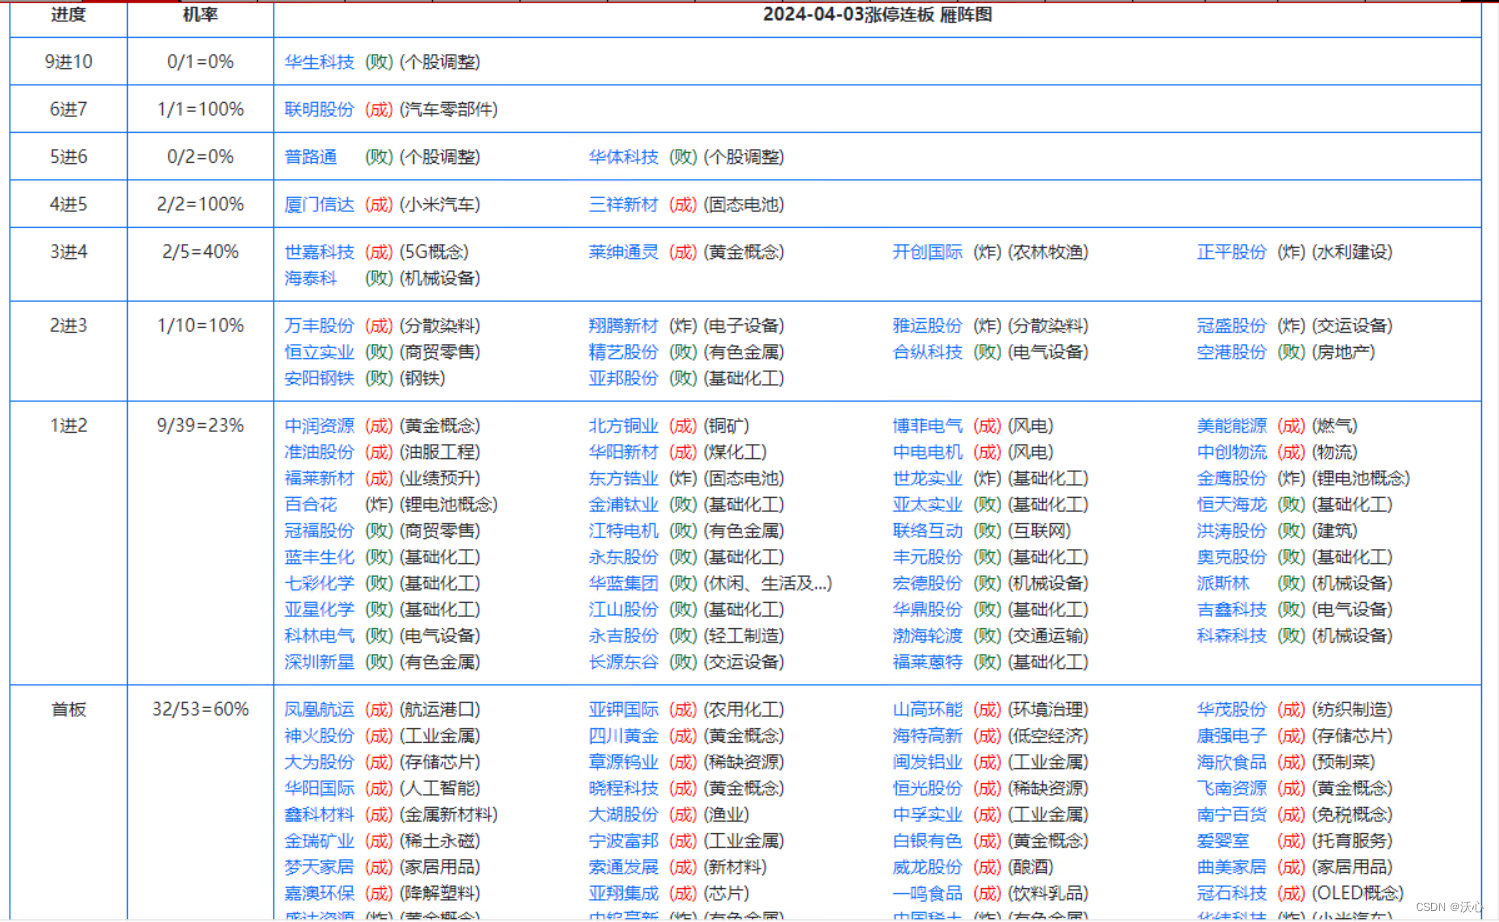Open the 洪涛股份 stock link
This screenshot has height=922, width=1499.
pyautogui.click(x=1231, y=531)
